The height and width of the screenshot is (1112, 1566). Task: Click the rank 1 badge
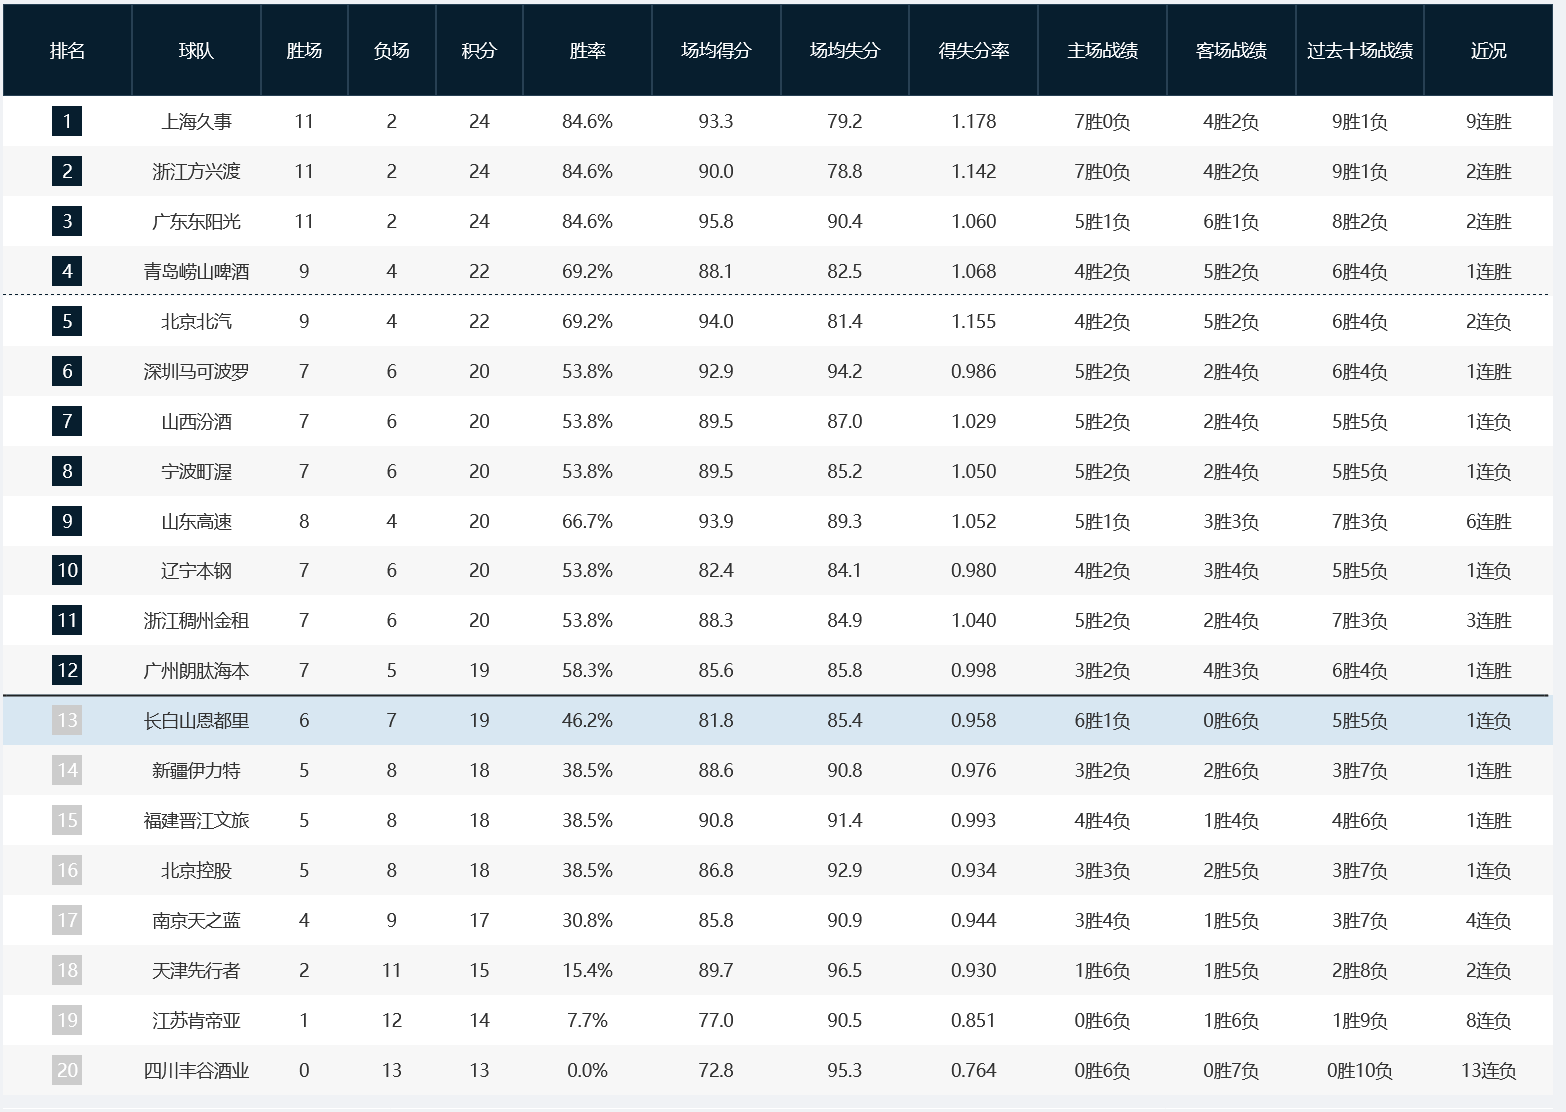(67, 122)
